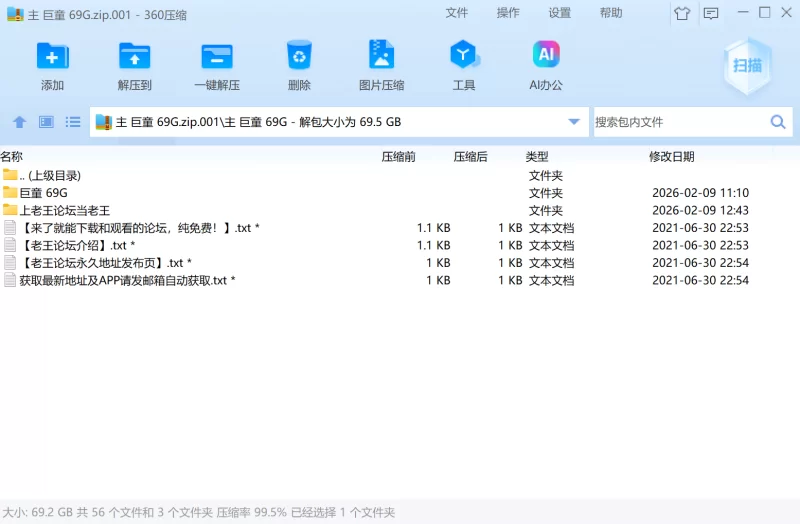Click the magnifier search icon

[x=778, y=122]
